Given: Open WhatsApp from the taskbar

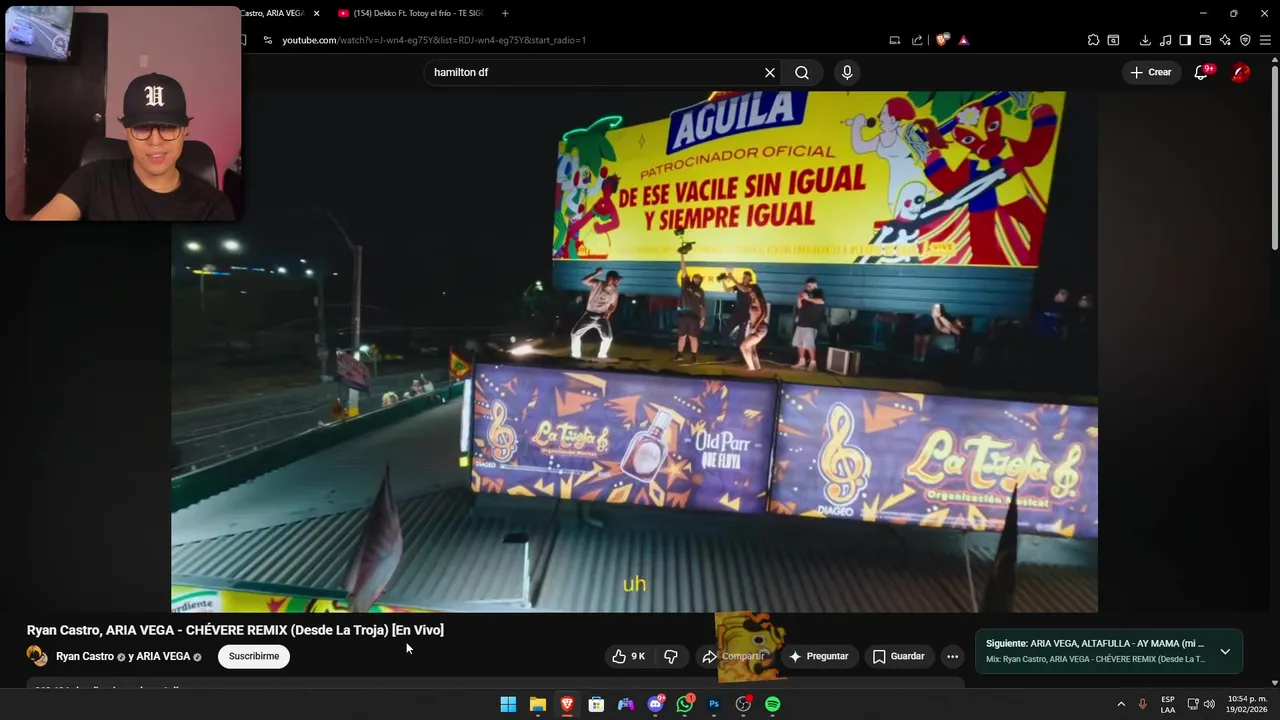Looking at the screenshot, I should click(685, 704).
